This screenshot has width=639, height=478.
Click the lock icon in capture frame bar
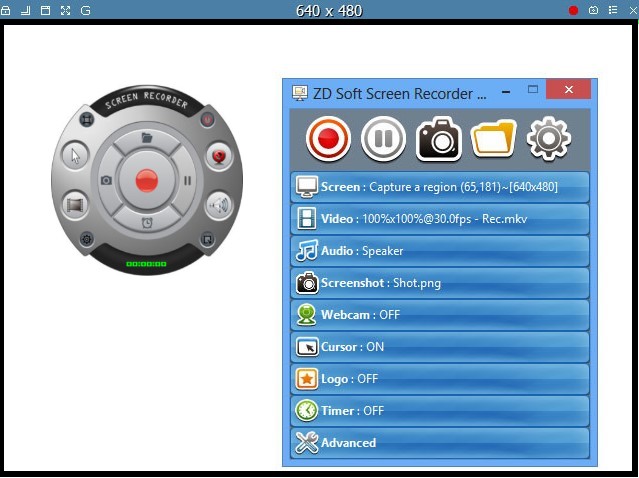coord(5,10)
